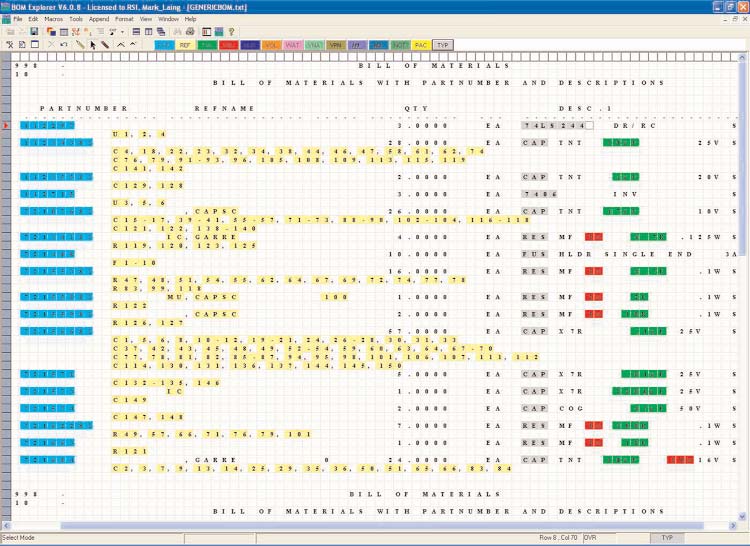Toggle the REF column type button
Screen dimensions: 750x546
point(186,45)
